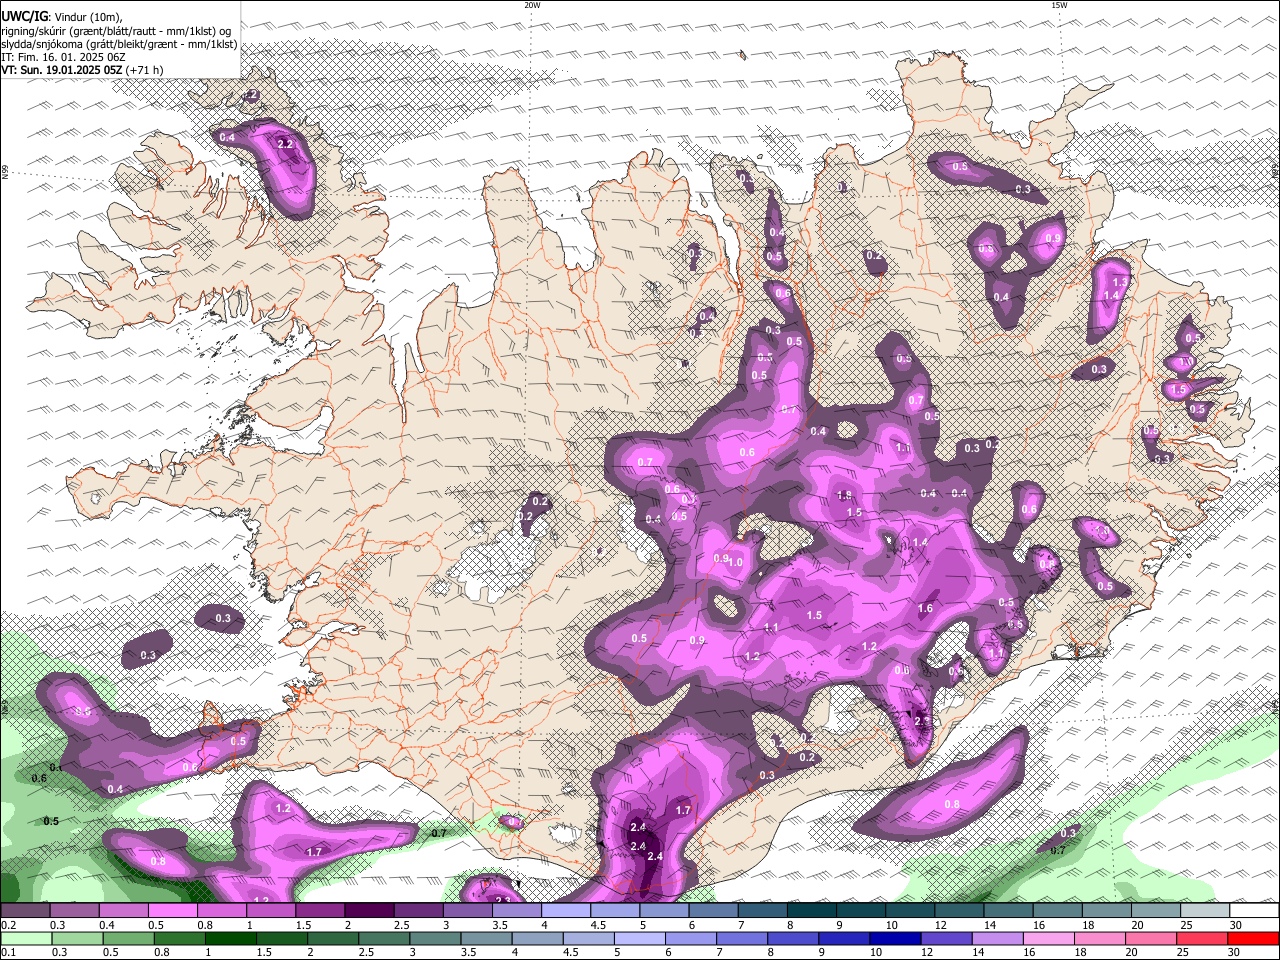This screenshot has height=960, width=1280.
Task: Click the '0.2' label starting the snow legend
Action: 8,925
